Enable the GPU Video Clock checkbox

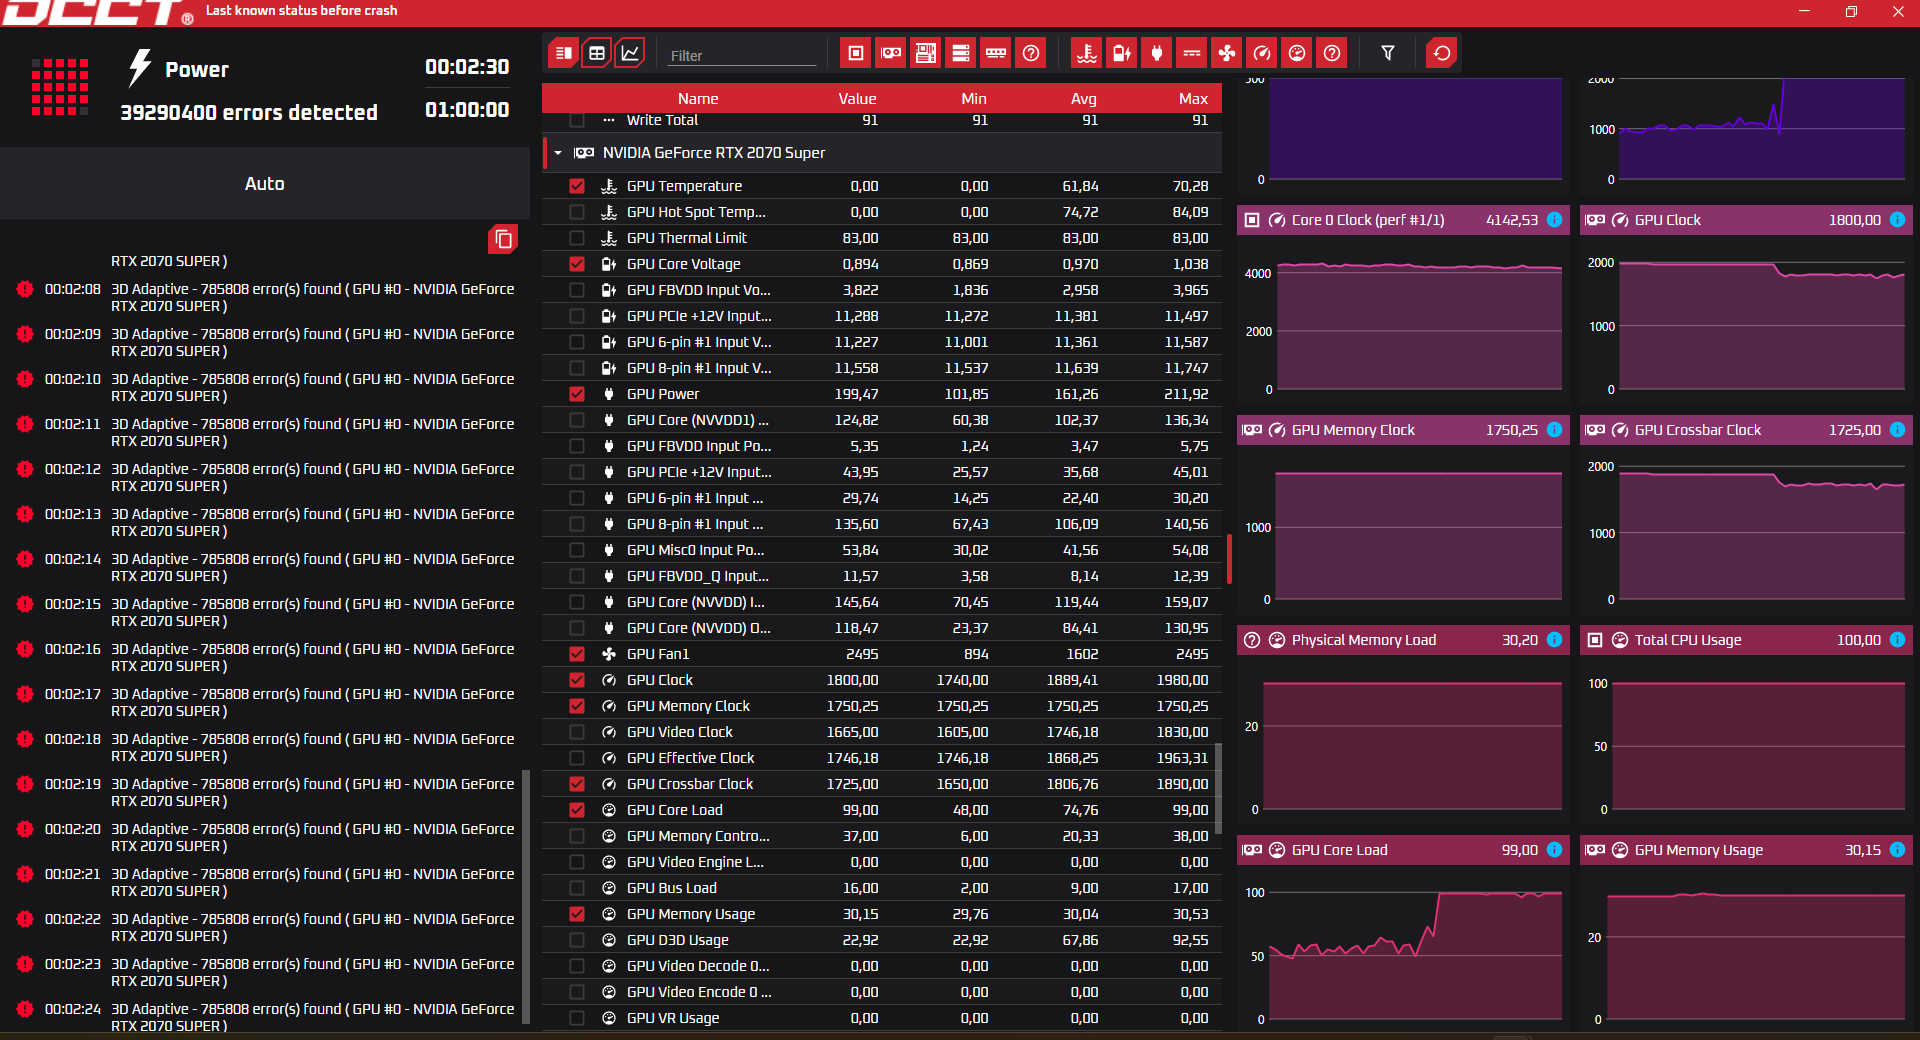(x=577, y=732)
